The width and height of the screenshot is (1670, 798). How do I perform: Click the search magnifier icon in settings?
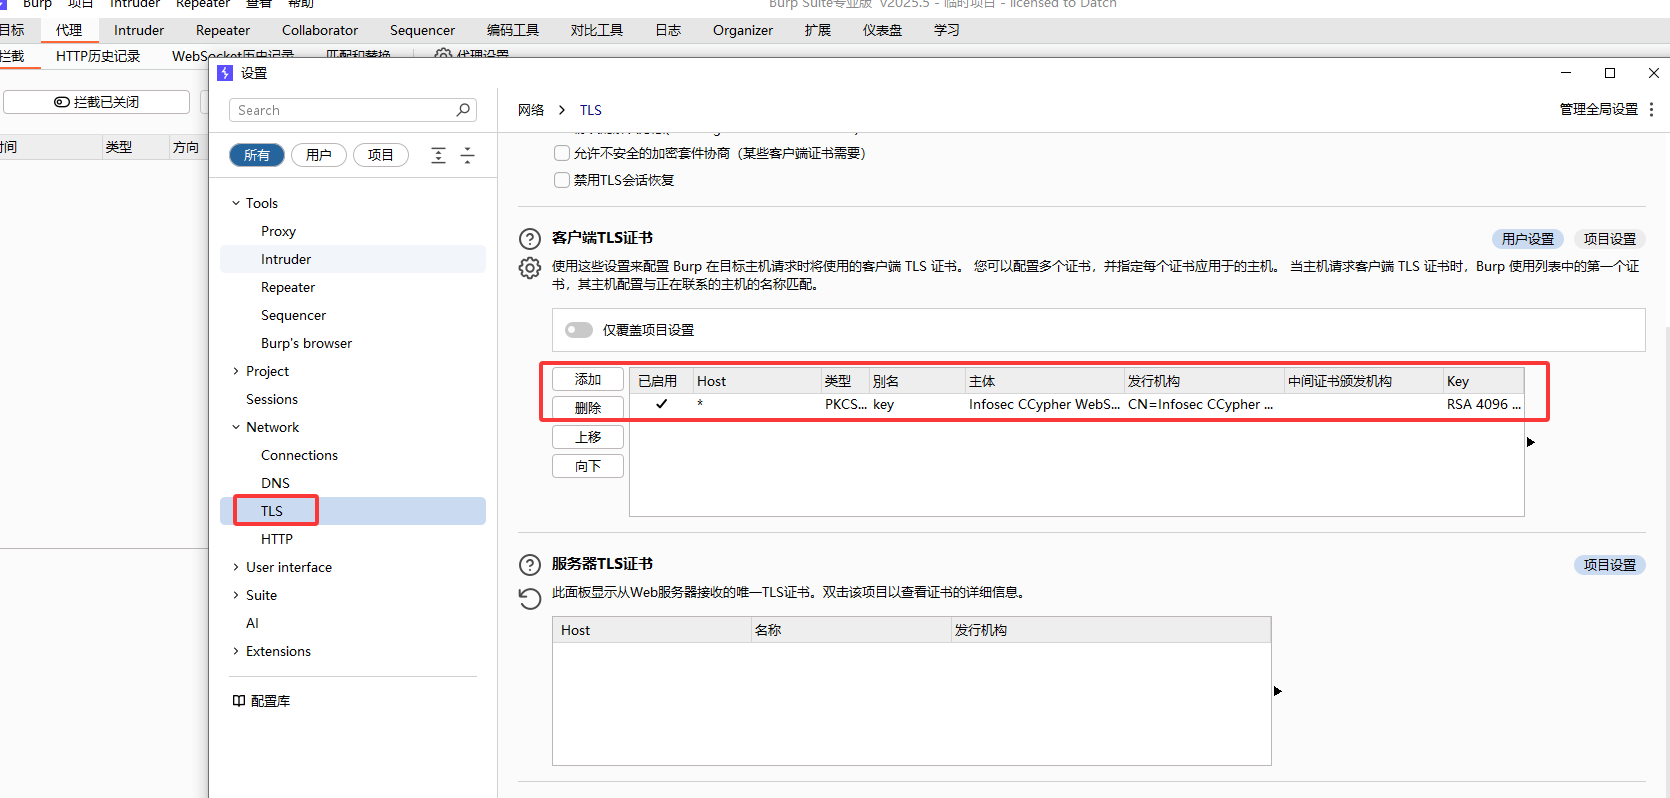click(x=463, y=110)
